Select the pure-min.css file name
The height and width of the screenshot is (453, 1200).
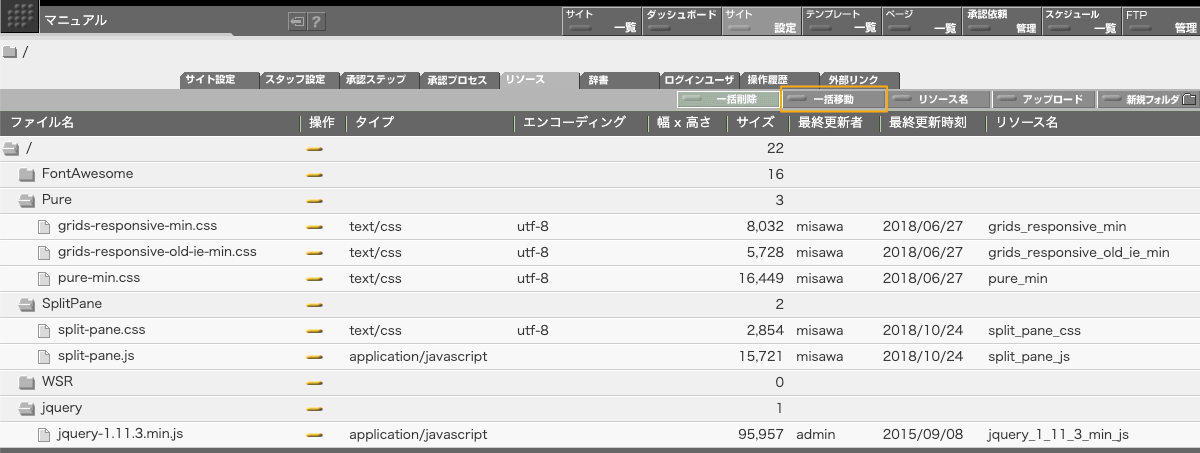tap(99, 278)
